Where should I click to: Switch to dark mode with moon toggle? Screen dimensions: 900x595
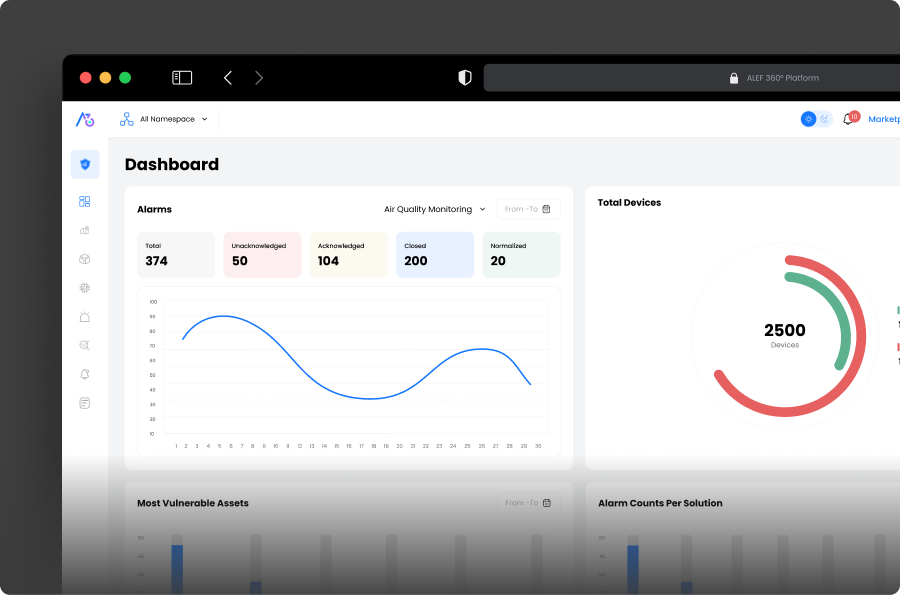(x=825, y=119)
